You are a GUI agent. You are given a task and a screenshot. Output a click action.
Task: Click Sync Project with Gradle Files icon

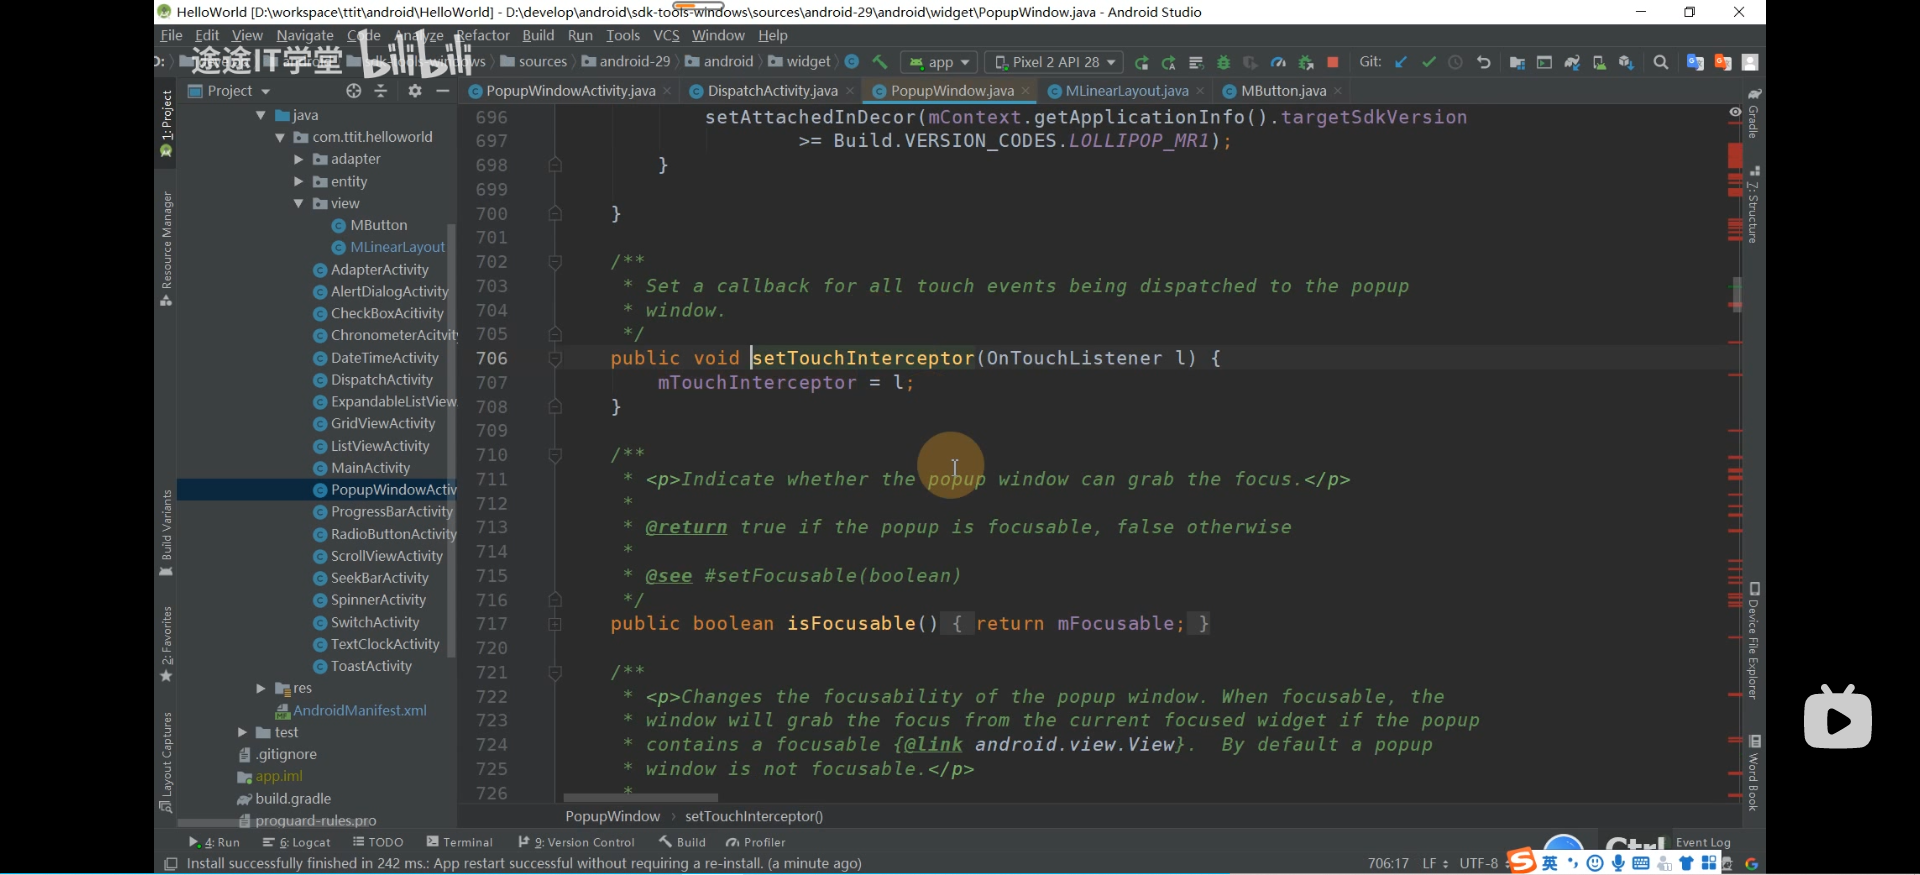click(x=1572, y=62)
